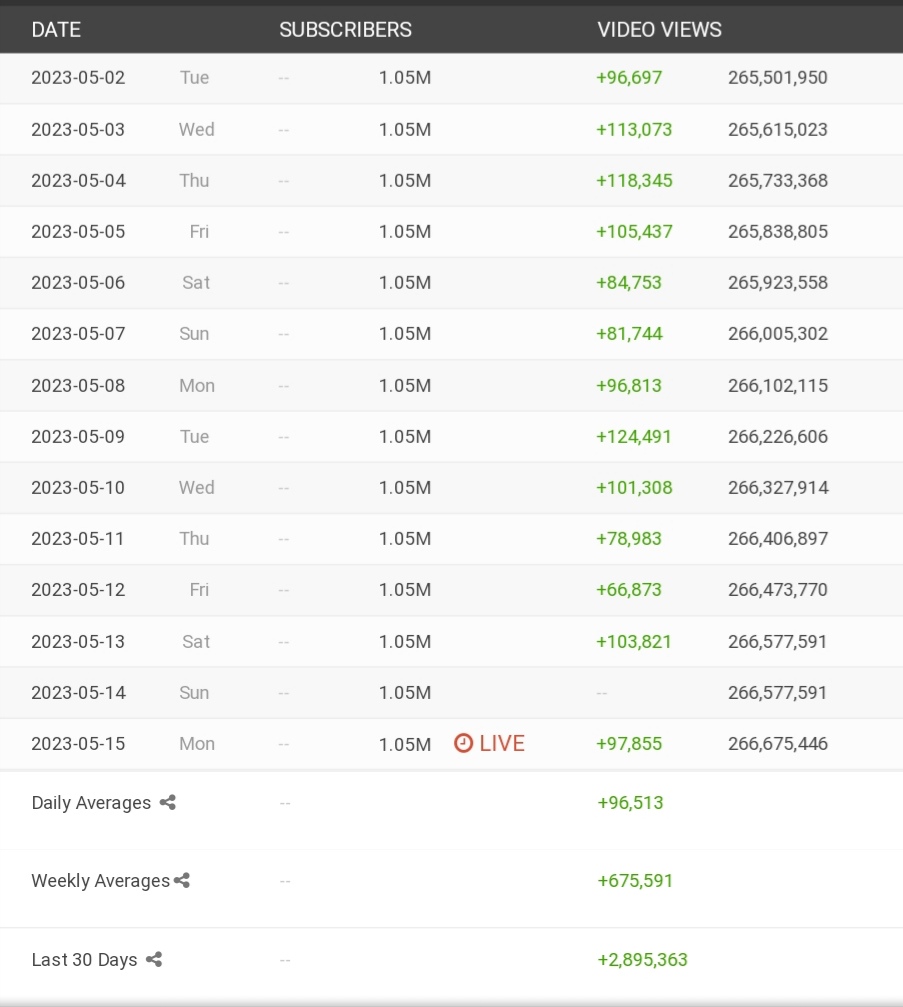Viewport: 903px width, 1007px height.
Task: Select the DATE column header
Action: (x=56, y=30)
